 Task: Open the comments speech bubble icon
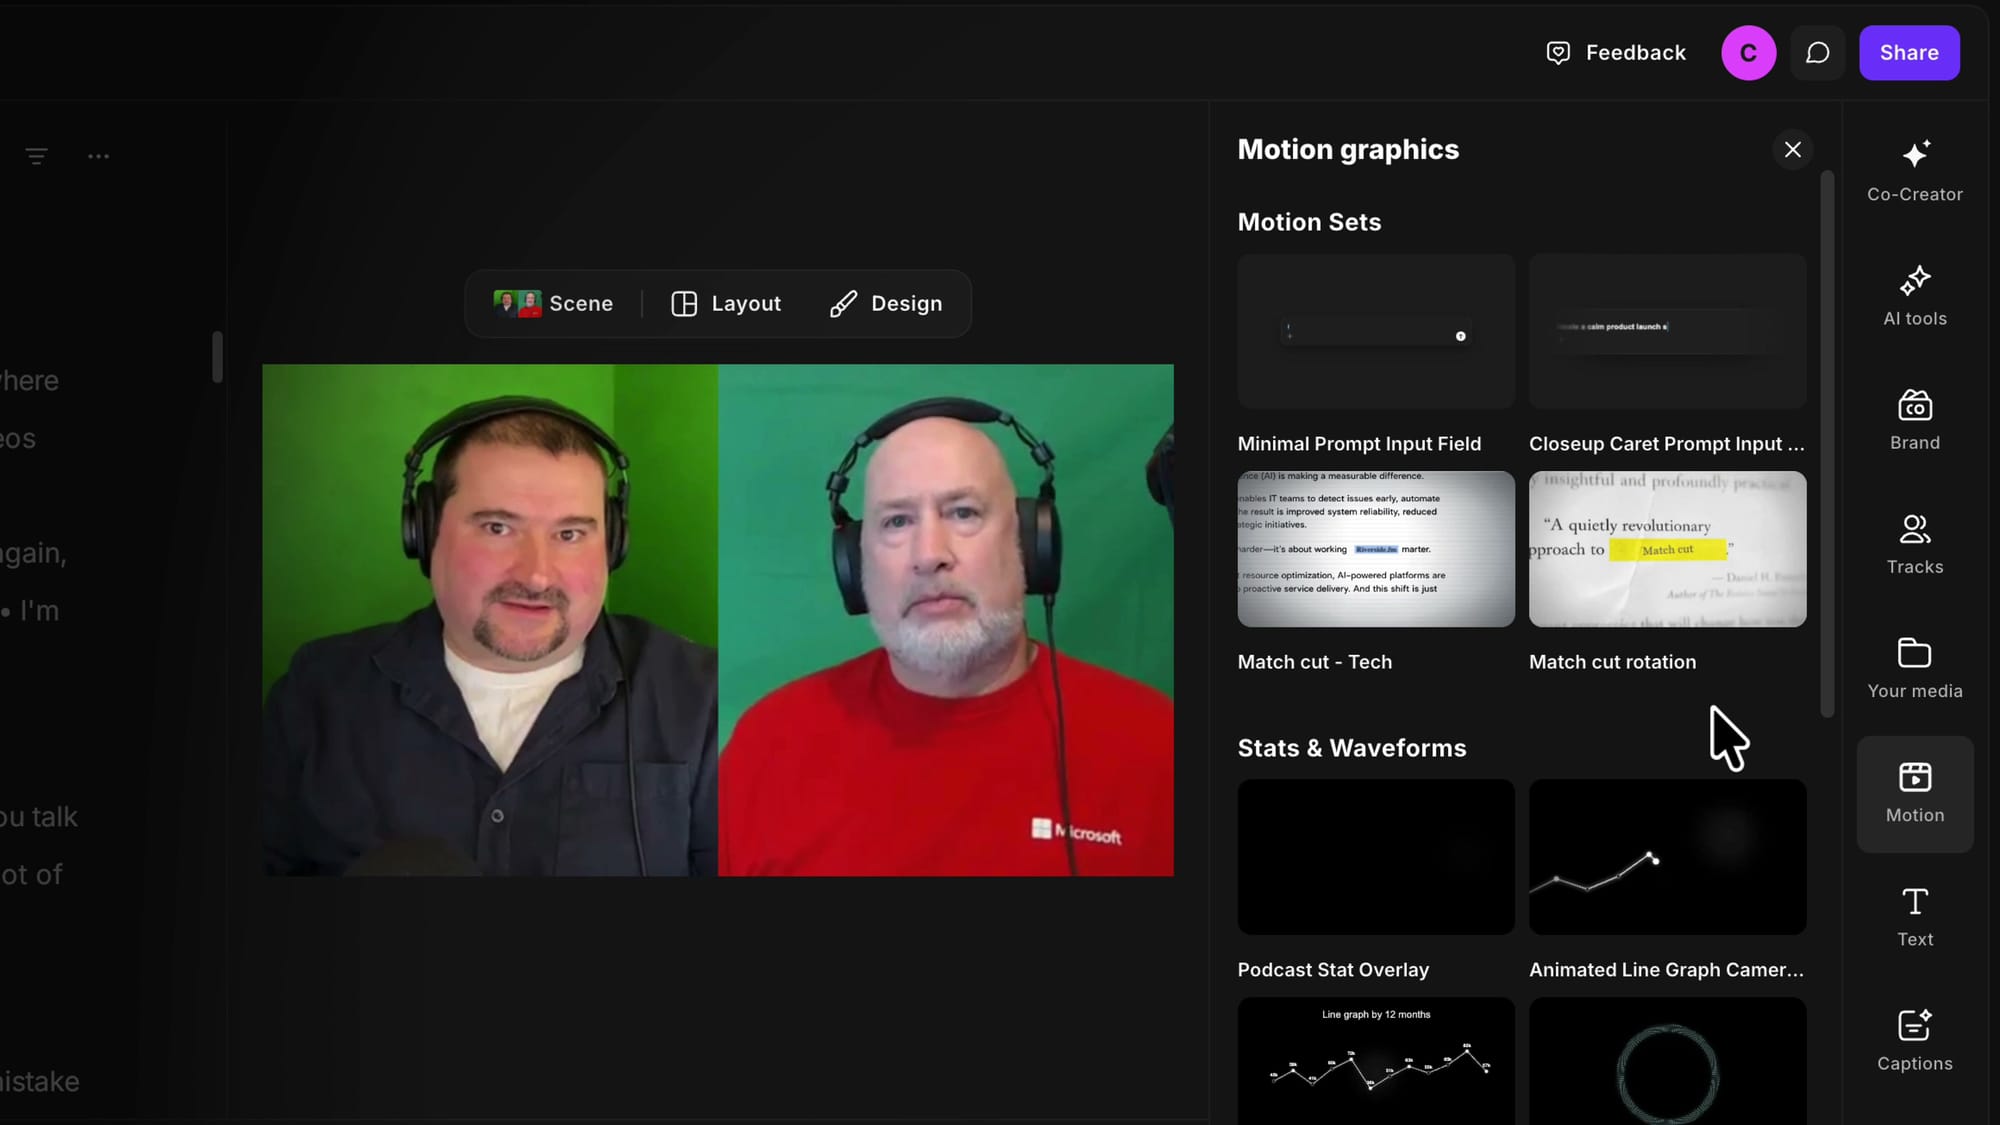(1817, 53)
